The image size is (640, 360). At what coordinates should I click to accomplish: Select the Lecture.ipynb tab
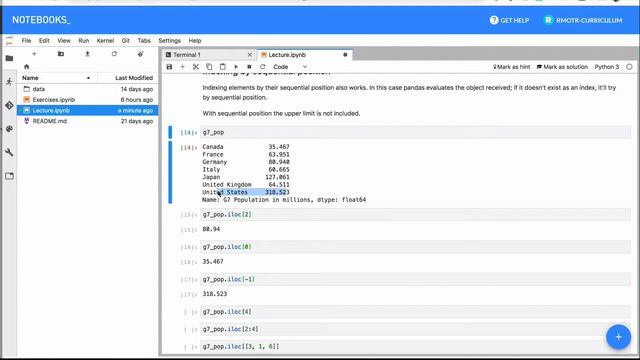tap(304, 55)
